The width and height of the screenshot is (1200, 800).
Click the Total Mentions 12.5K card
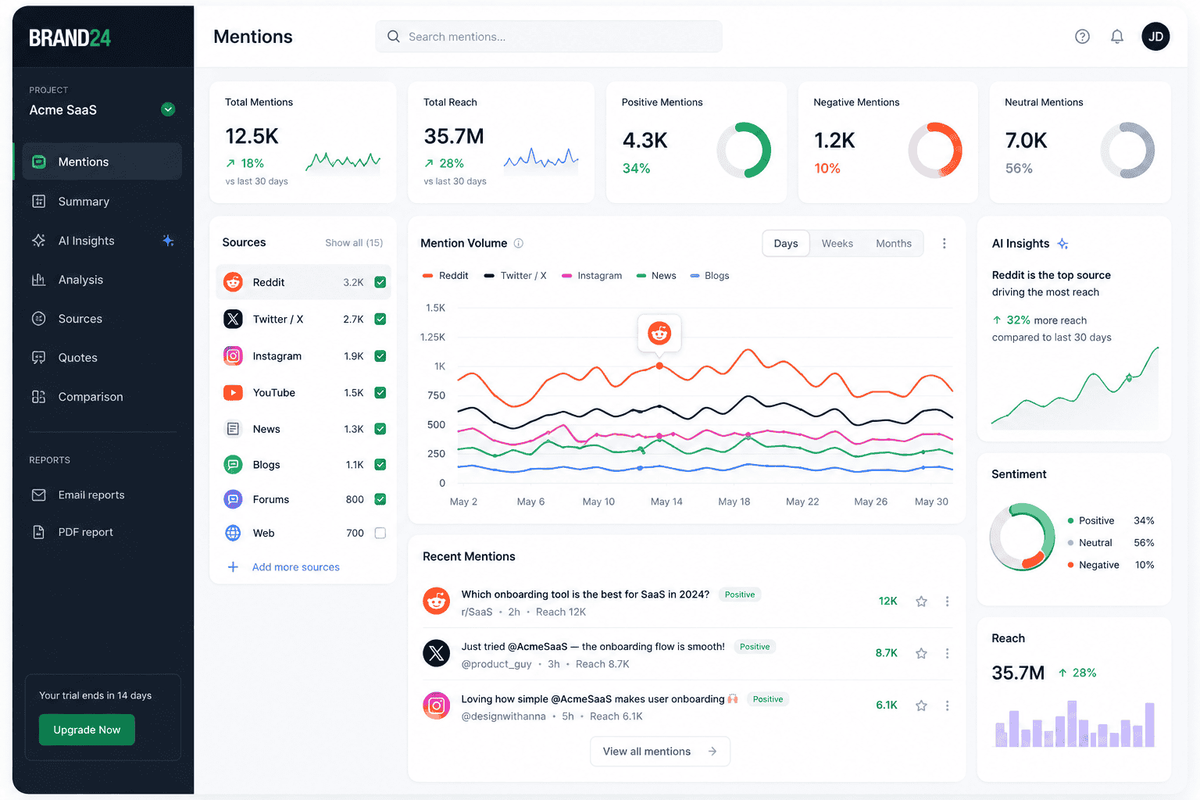(302, 143)
